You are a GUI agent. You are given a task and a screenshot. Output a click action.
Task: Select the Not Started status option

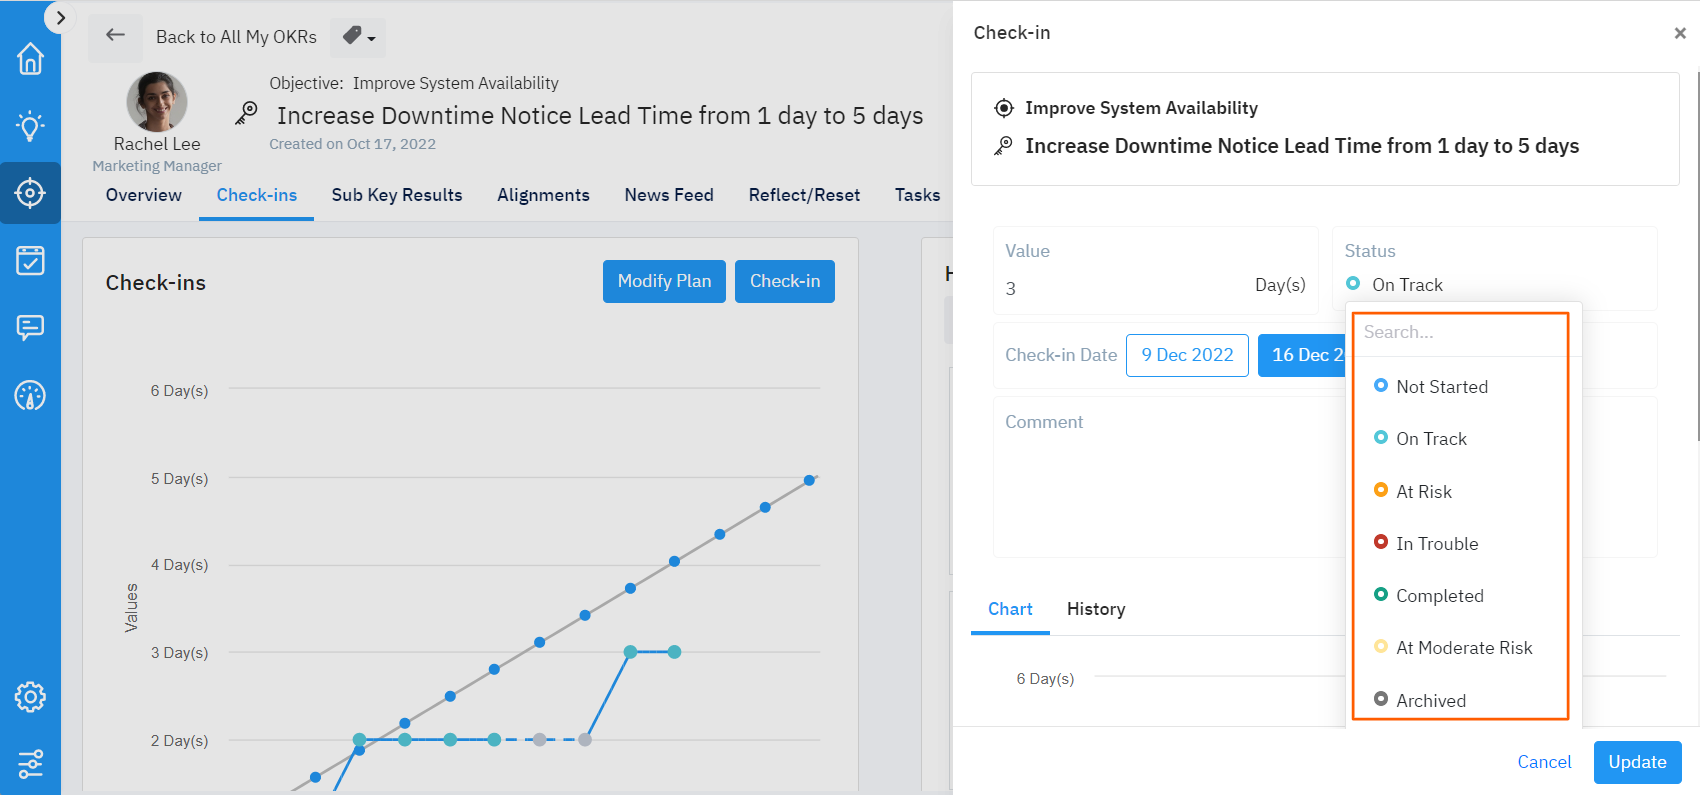point(1441,387)
